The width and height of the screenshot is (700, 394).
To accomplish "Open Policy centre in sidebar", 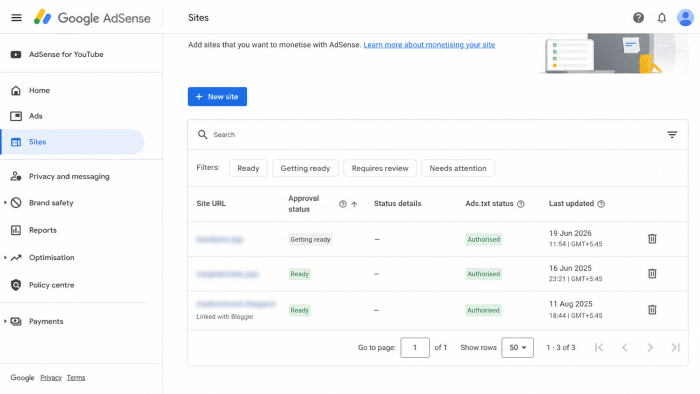I will point(52,285).
